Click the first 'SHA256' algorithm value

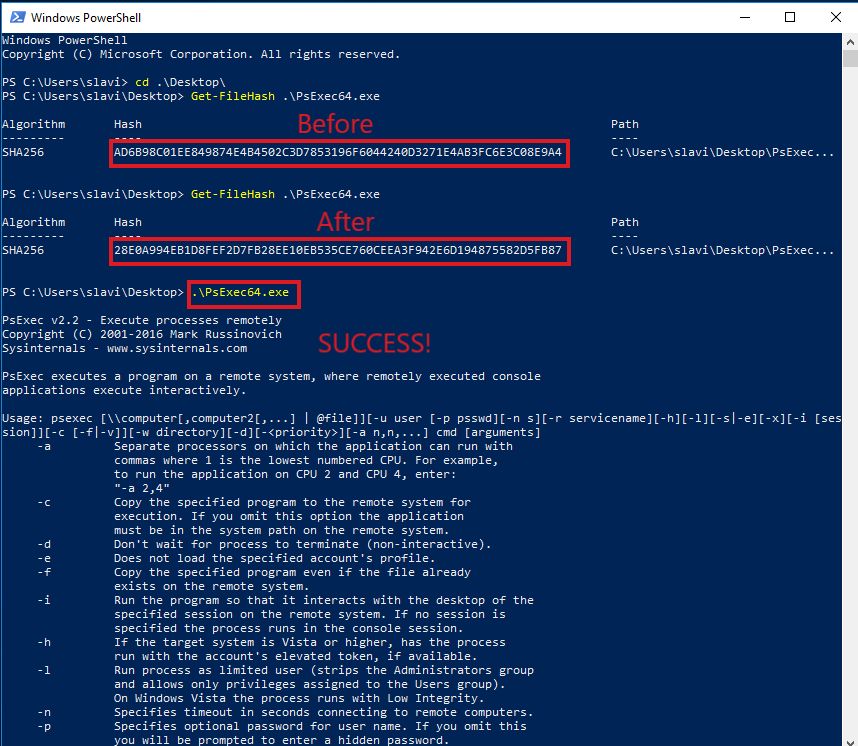(23, 152)
